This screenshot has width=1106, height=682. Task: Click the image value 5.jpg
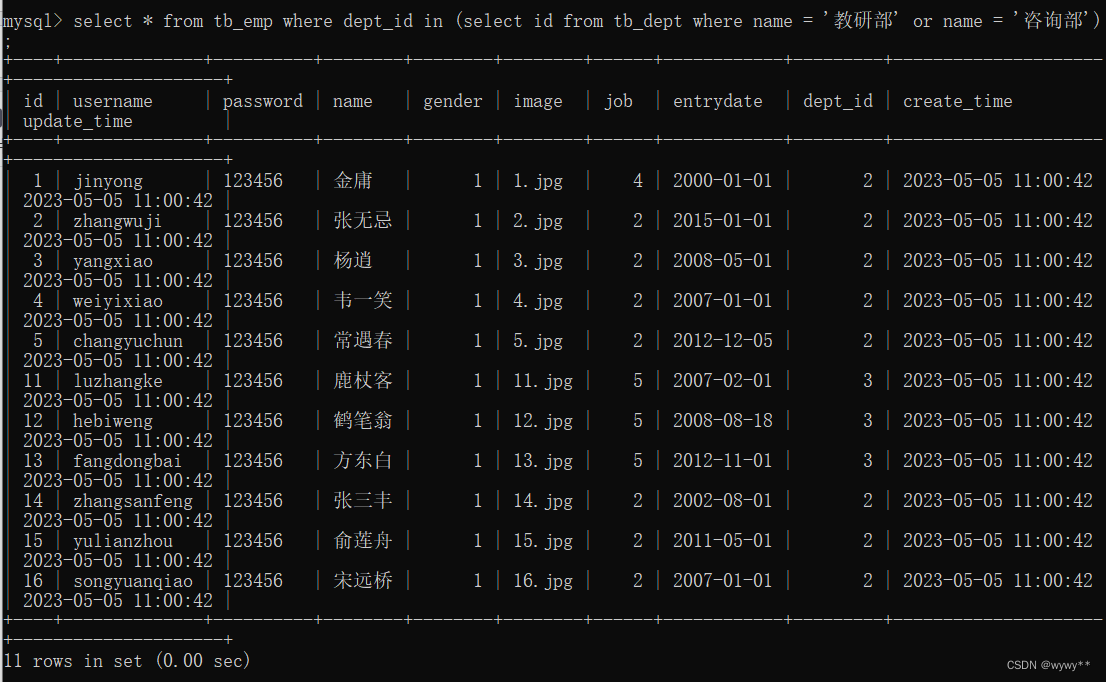(x=537, y=341)
